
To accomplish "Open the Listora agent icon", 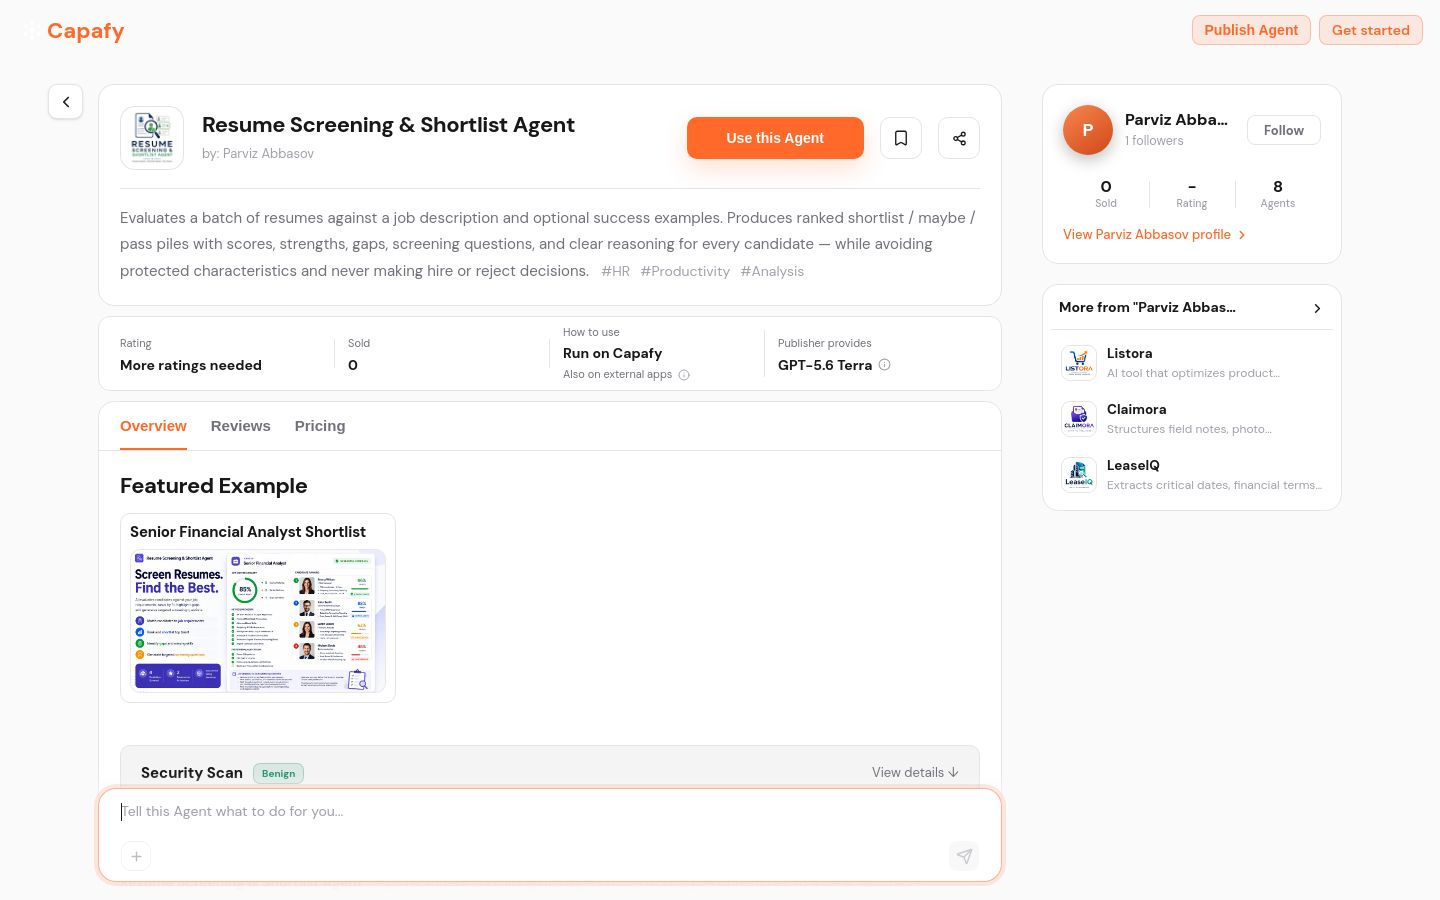I will coord(1079,363).
